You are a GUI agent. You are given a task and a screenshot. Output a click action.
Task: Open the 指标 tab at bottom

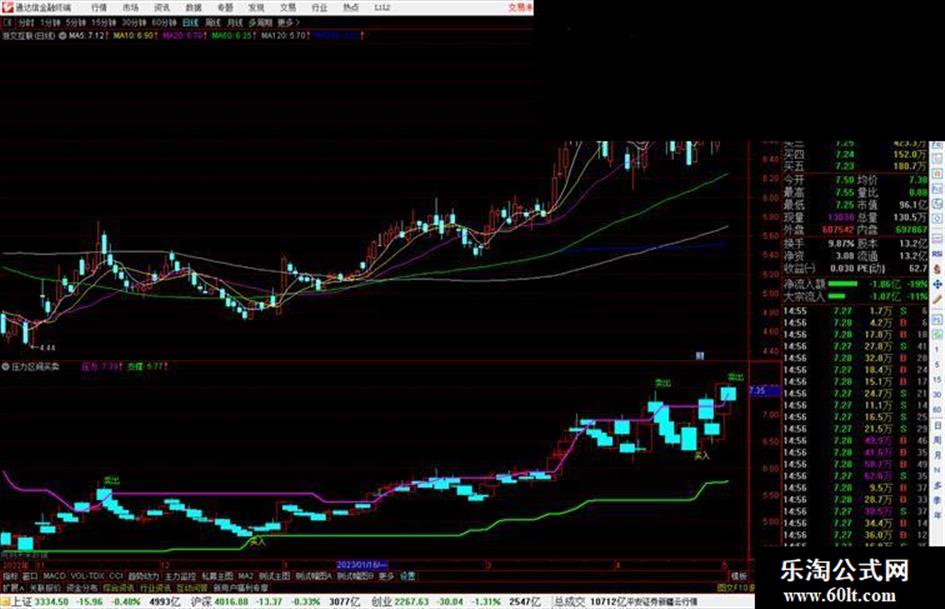10,576
